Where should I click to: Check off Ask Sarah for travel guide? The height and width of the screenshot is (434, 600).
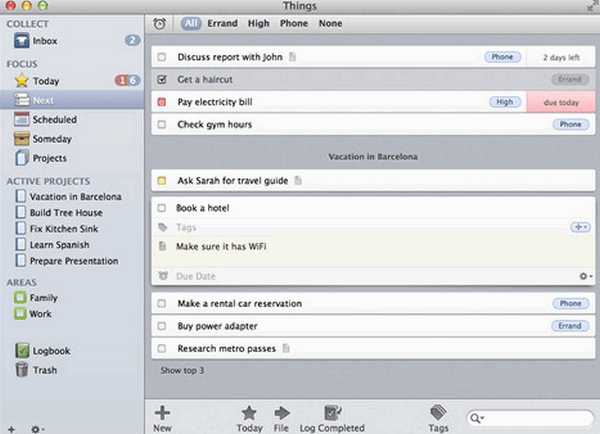coord(162,180)
